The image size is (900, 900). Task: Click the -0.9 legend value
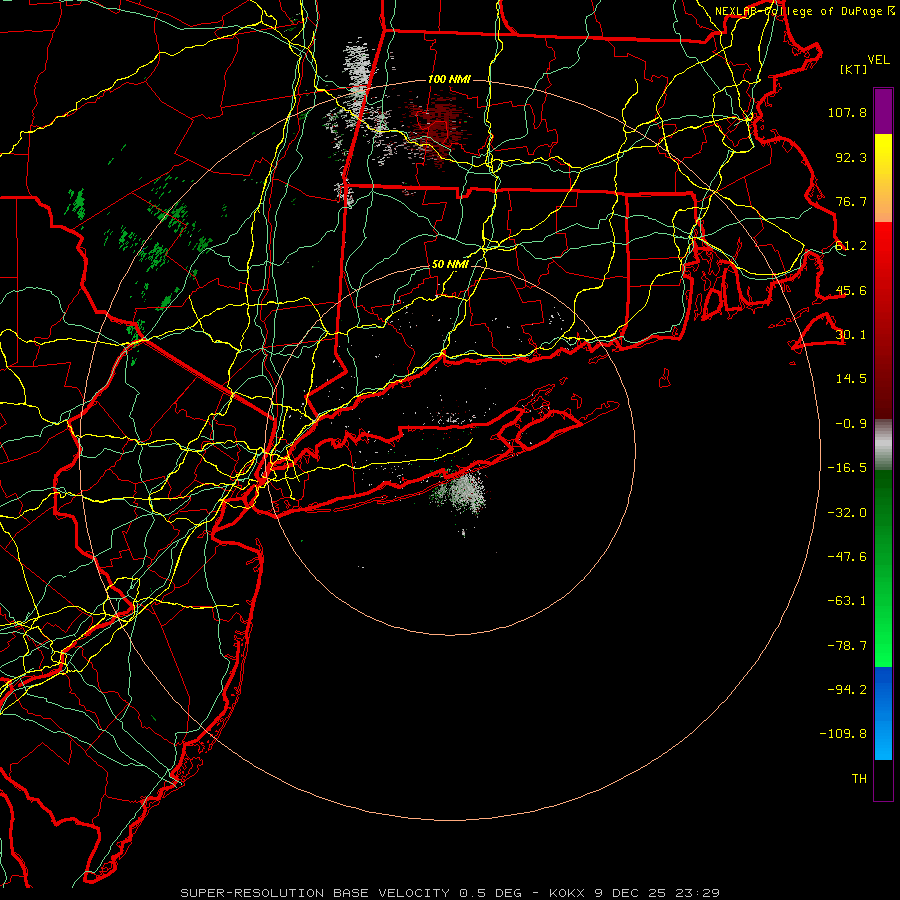pyautogui.click(x=851, y=424)
